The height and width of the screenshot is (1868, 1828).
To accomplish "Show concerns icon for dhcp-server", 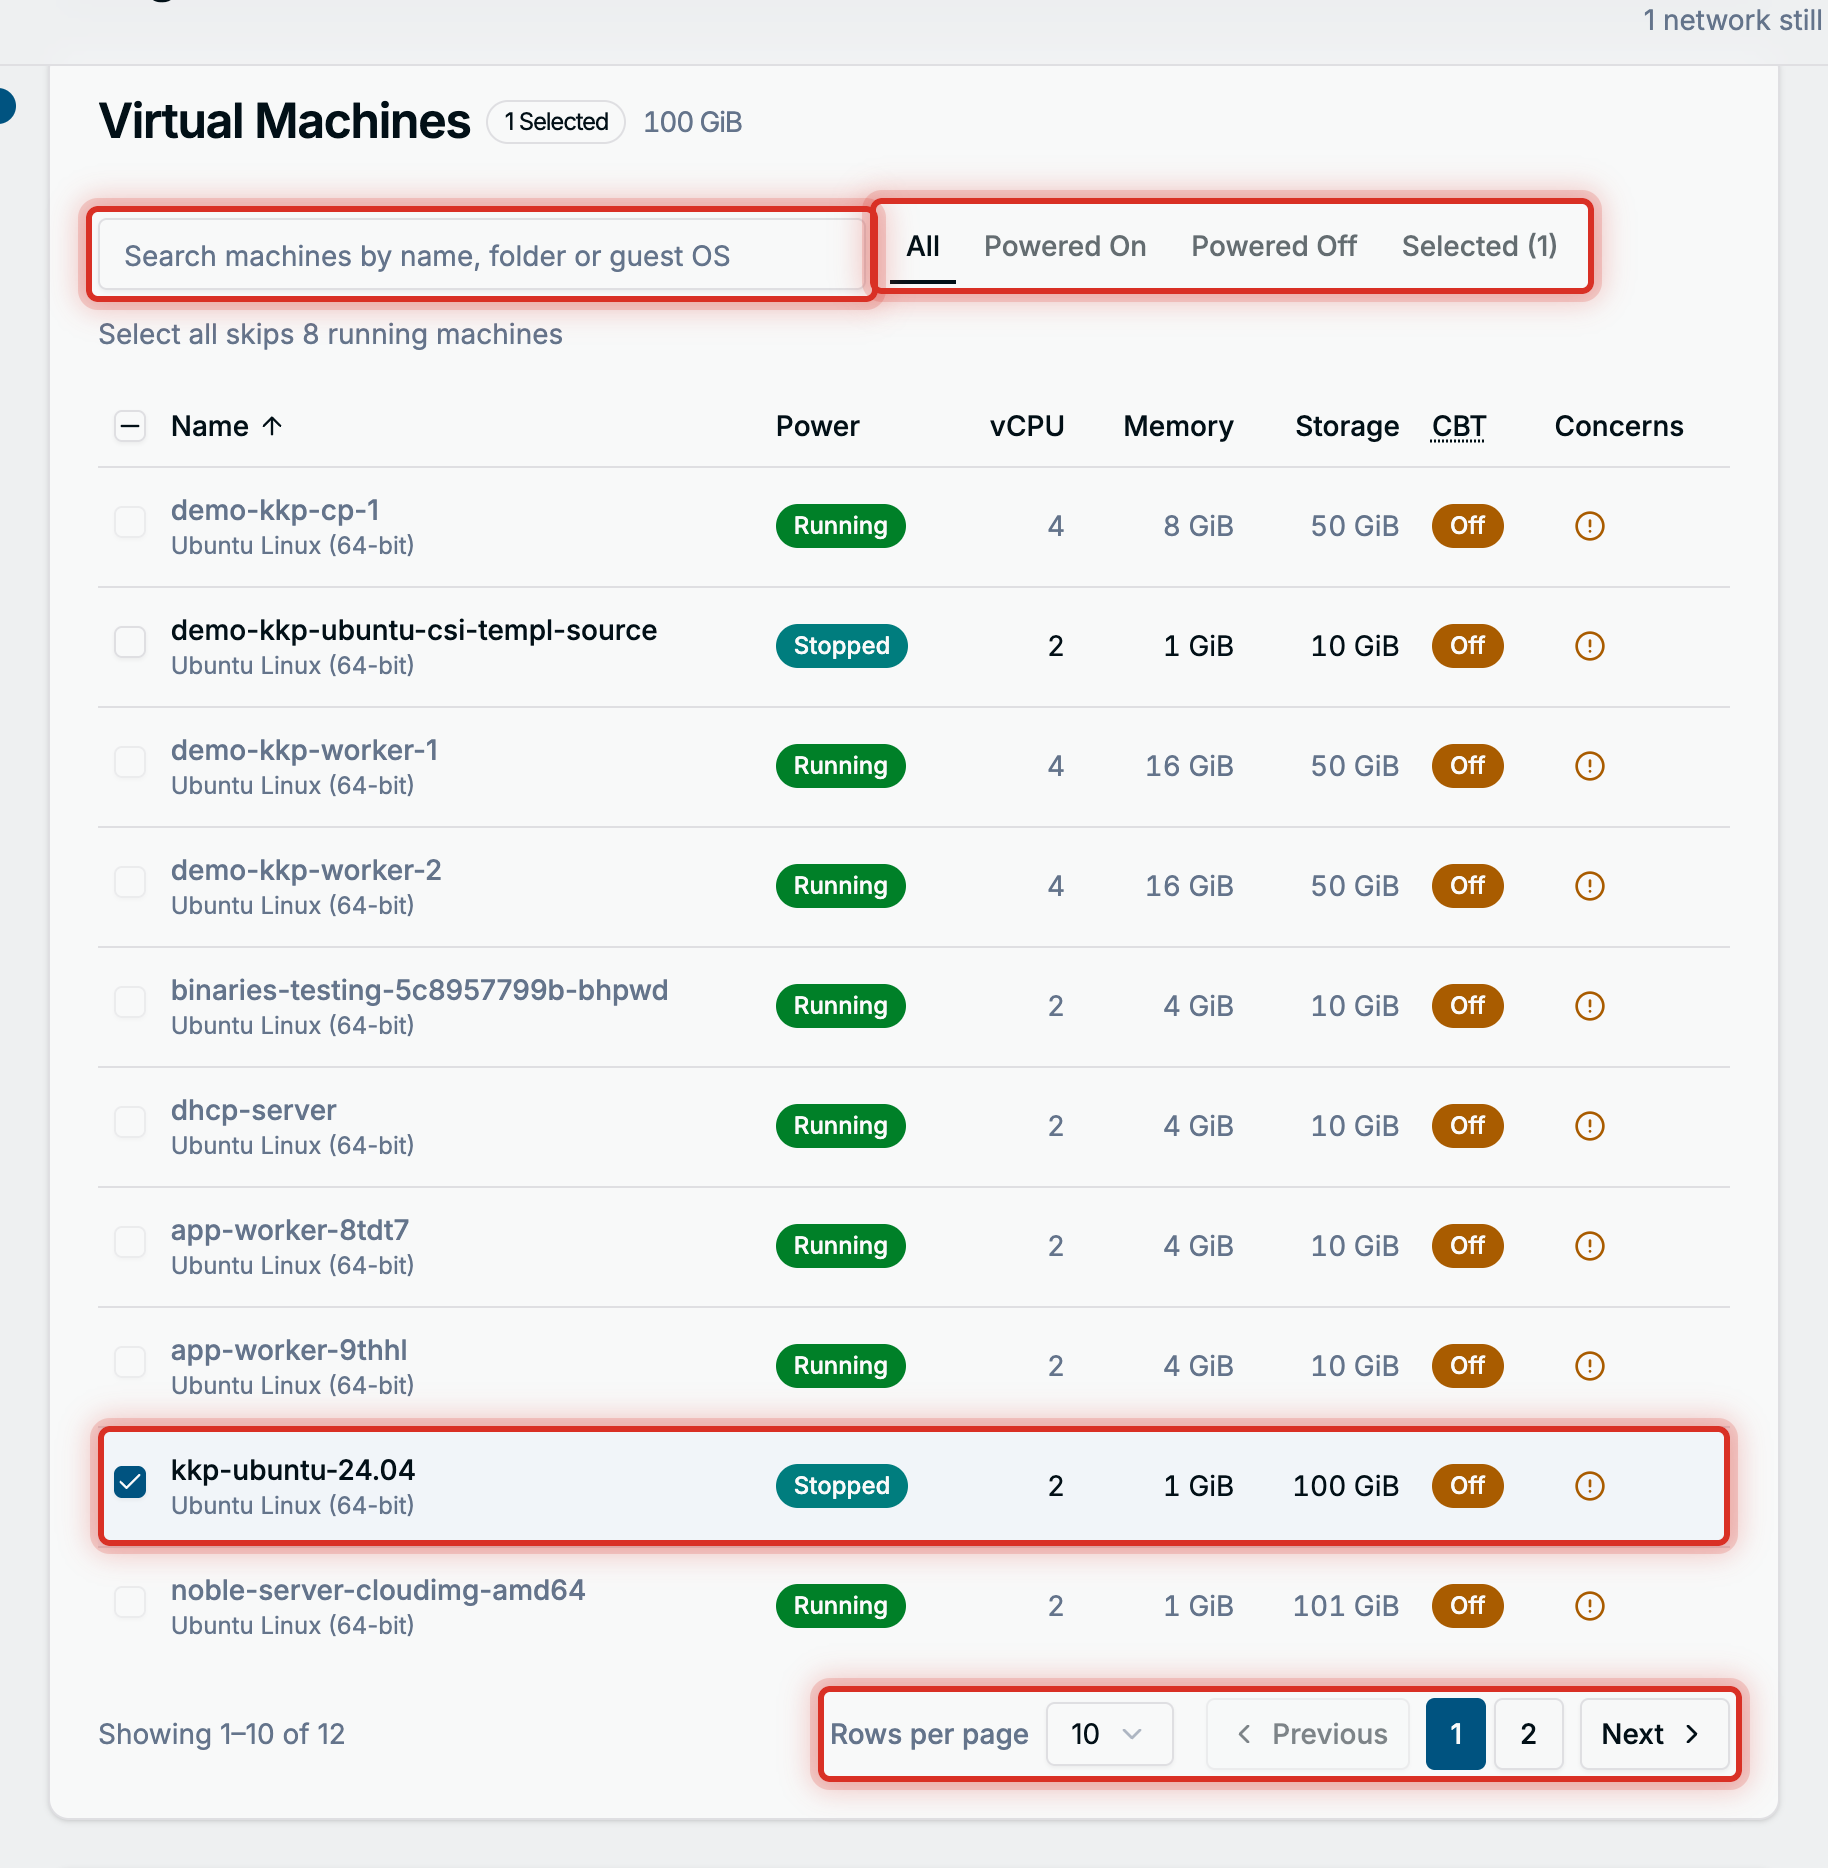I will coord(1589,1126).
